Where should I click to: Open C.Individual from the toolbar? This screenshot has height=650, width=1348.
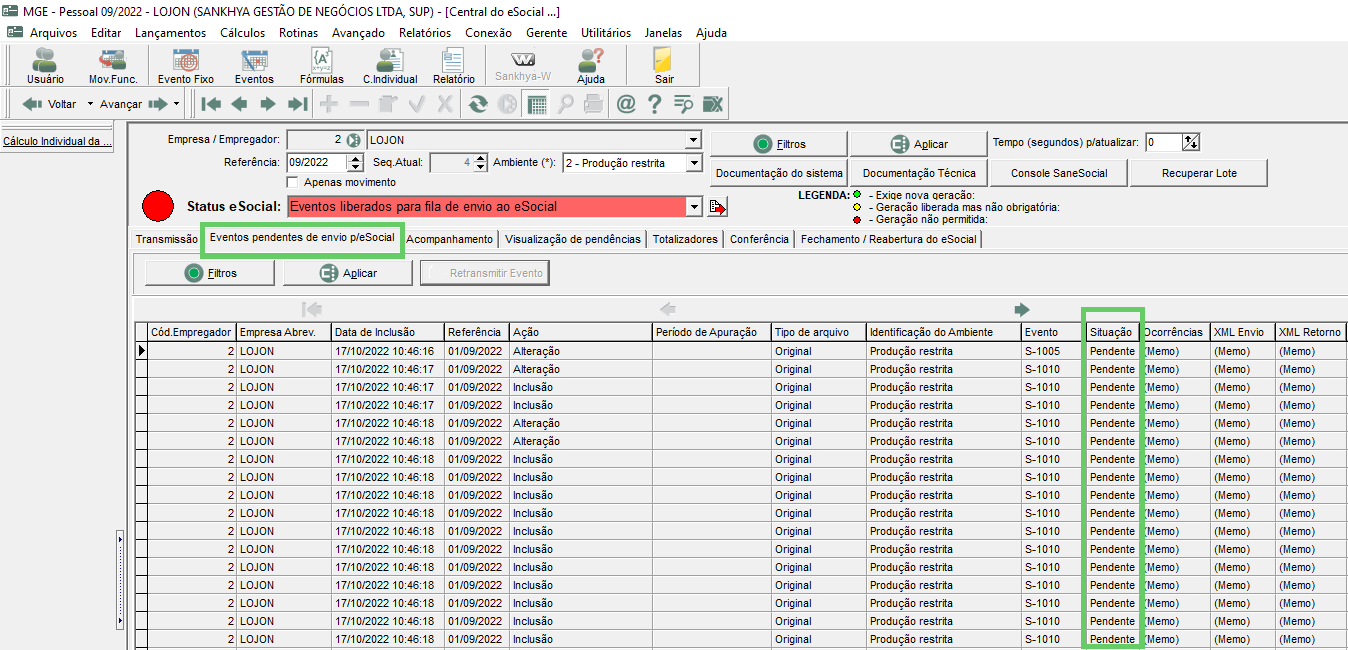(390, 66)
